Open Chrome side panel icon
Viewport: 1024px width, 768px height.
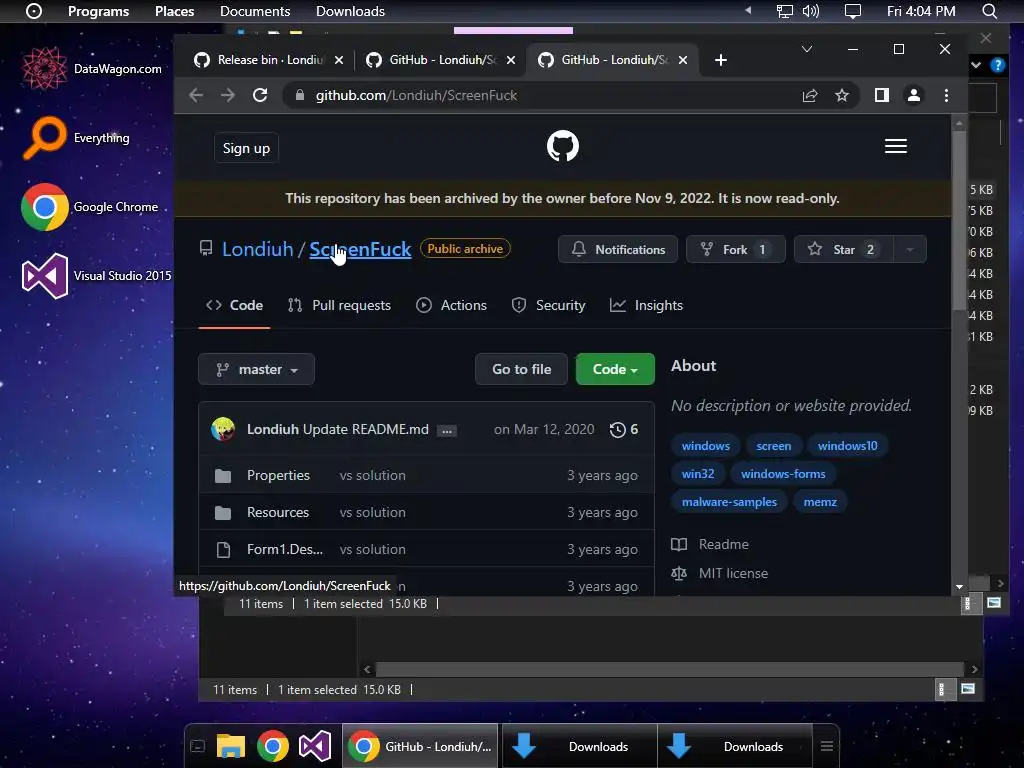click(882, 95)
